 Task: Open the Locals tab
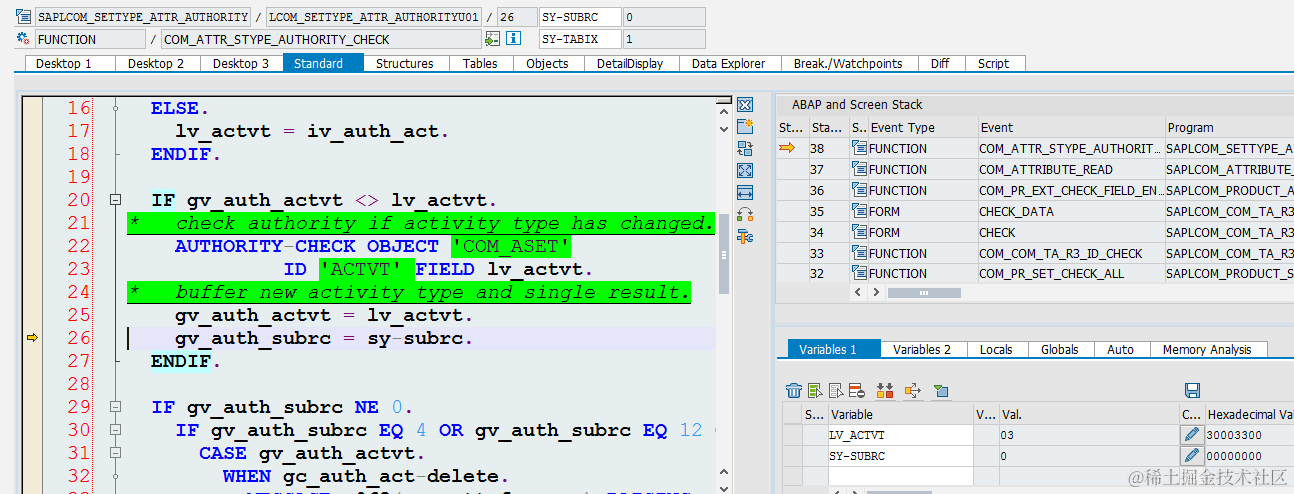(x=996, y=349)
